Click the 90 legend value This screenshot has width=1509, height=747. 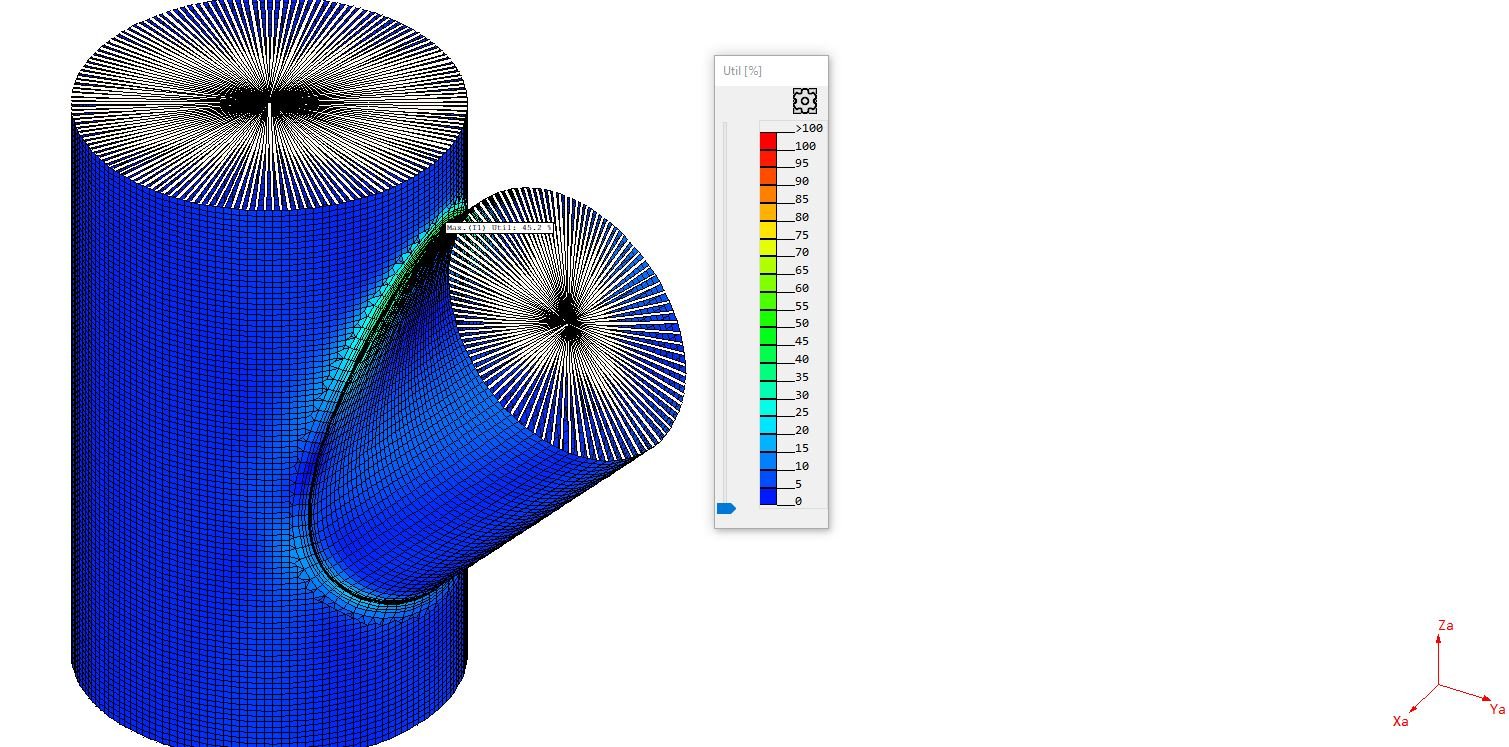(x=802, y=181)
